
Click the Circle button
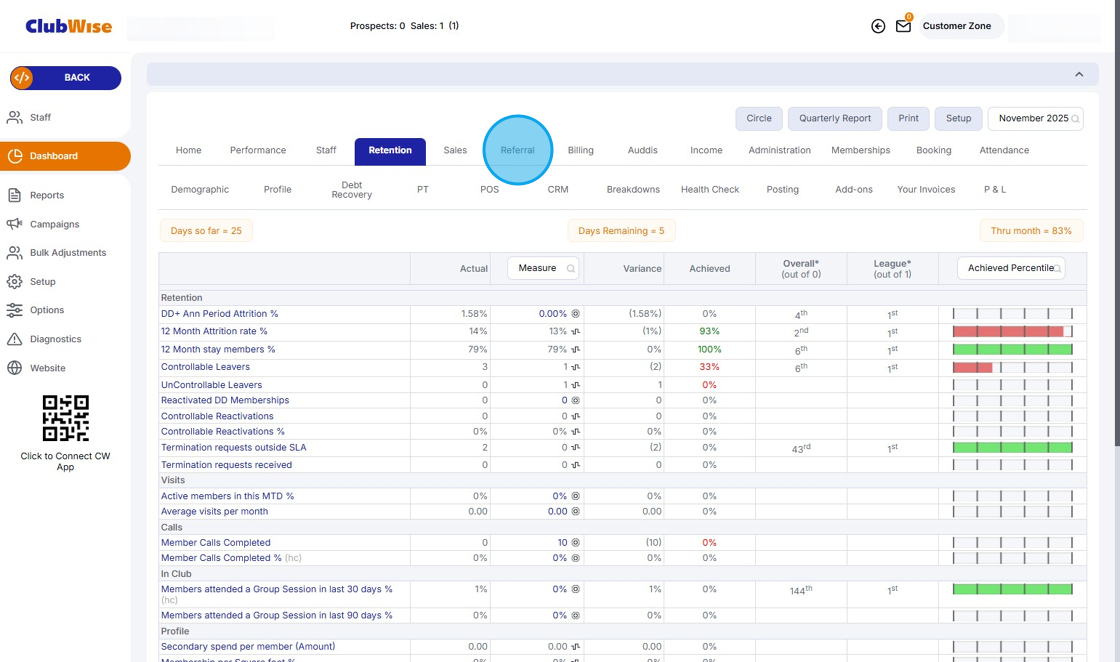(759, 119)
